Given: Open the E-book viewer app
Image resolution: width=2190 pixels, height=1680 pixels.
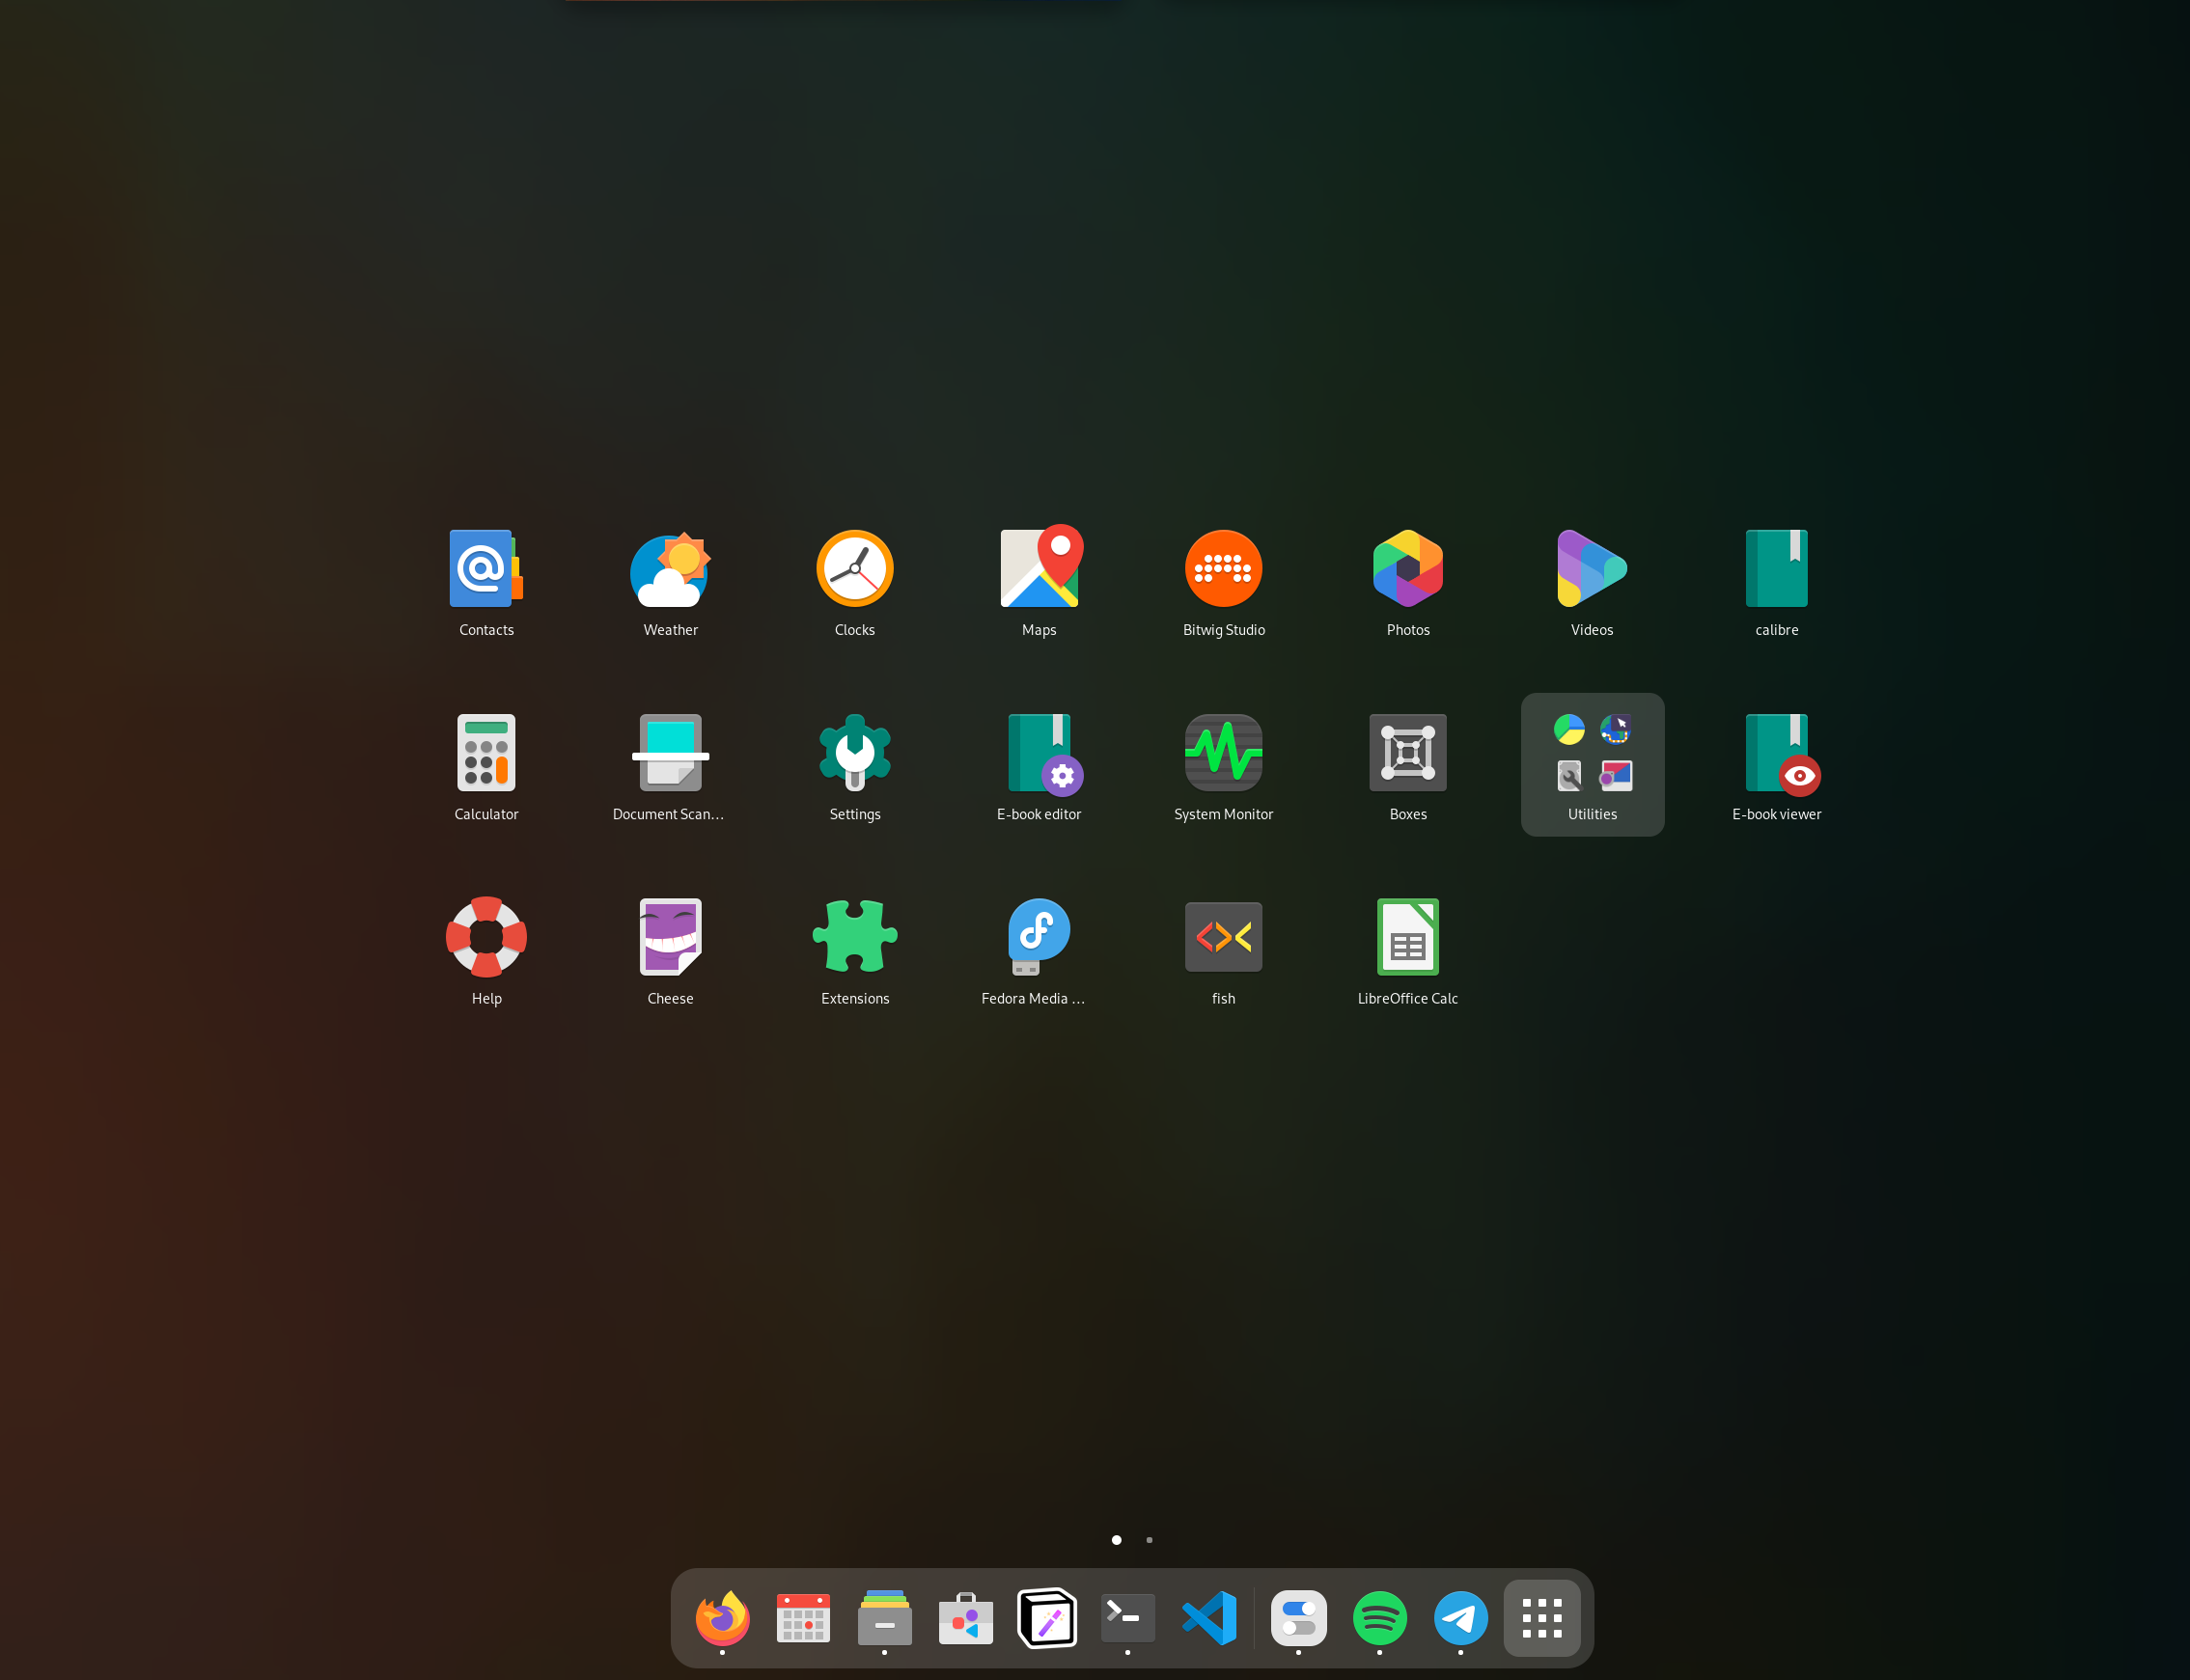Looking at the screenshot, I should coord(1776,753).
